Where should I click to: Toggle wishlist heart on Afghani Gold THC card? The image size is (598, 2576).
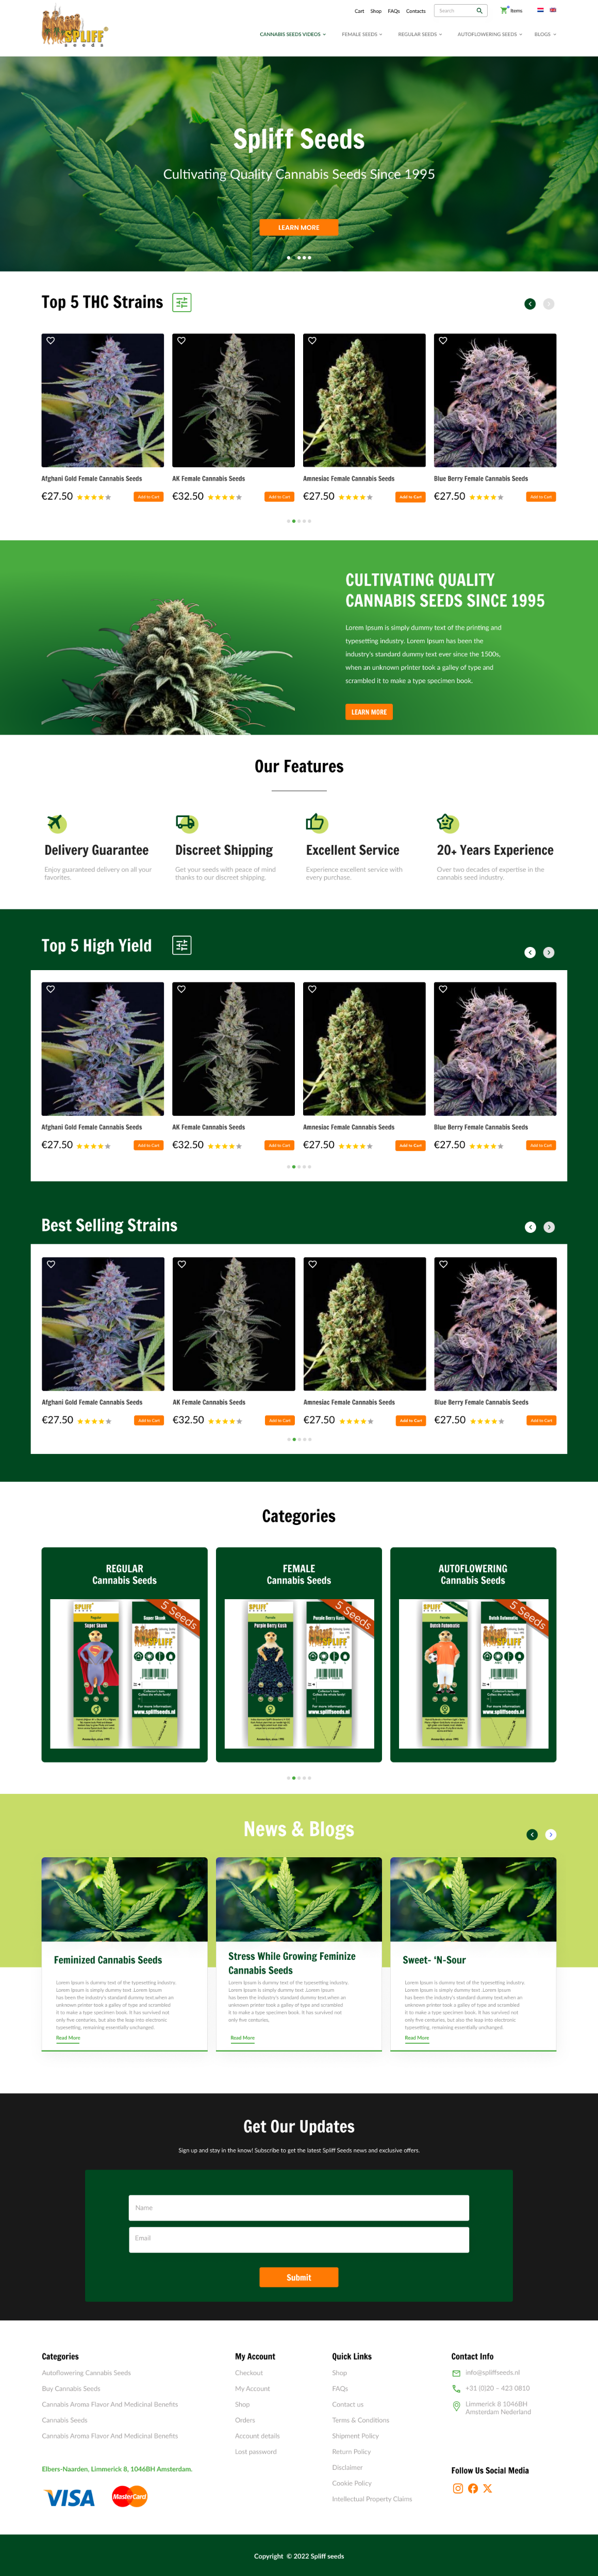pyautogui.click(x=51, y=341)
